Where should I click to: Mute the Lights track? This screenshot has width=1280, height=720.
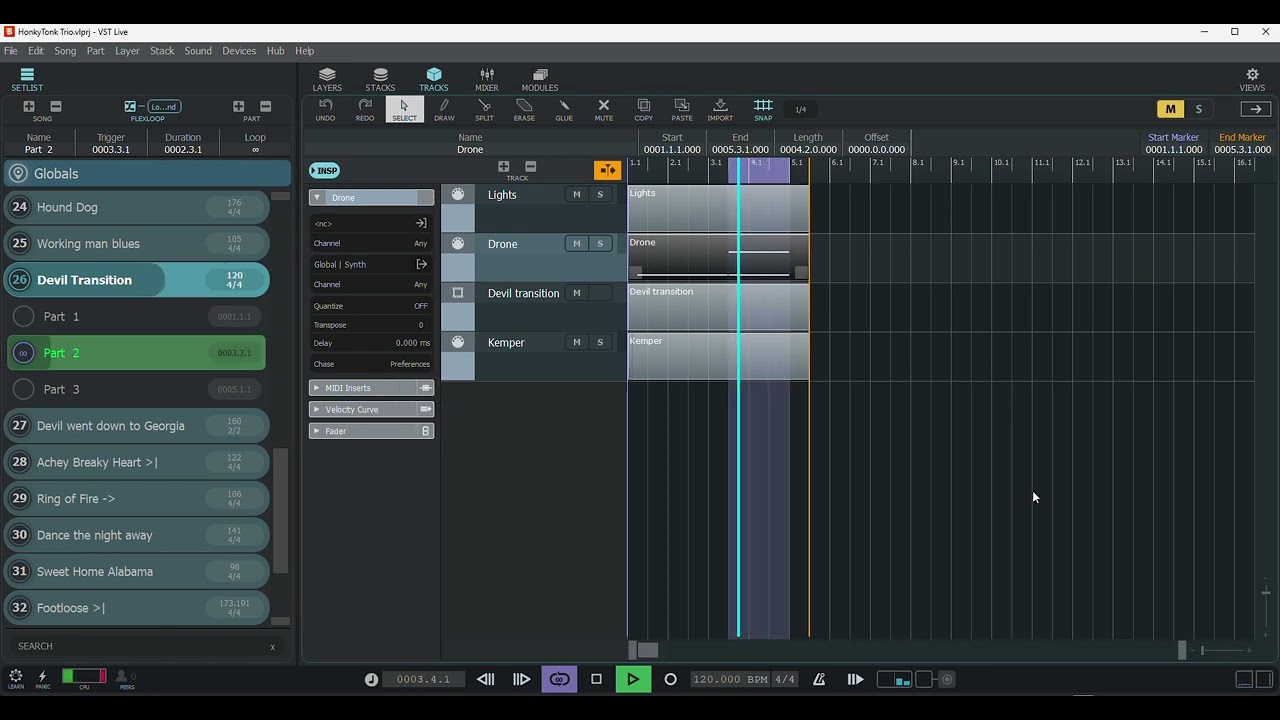(576, 195)
